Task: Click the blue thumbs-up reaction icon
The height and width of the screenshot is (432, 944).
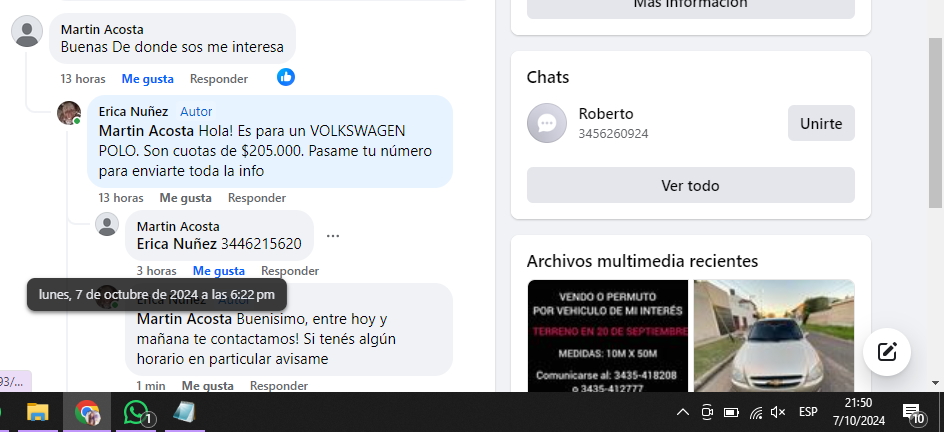Action: click(286, 77)
